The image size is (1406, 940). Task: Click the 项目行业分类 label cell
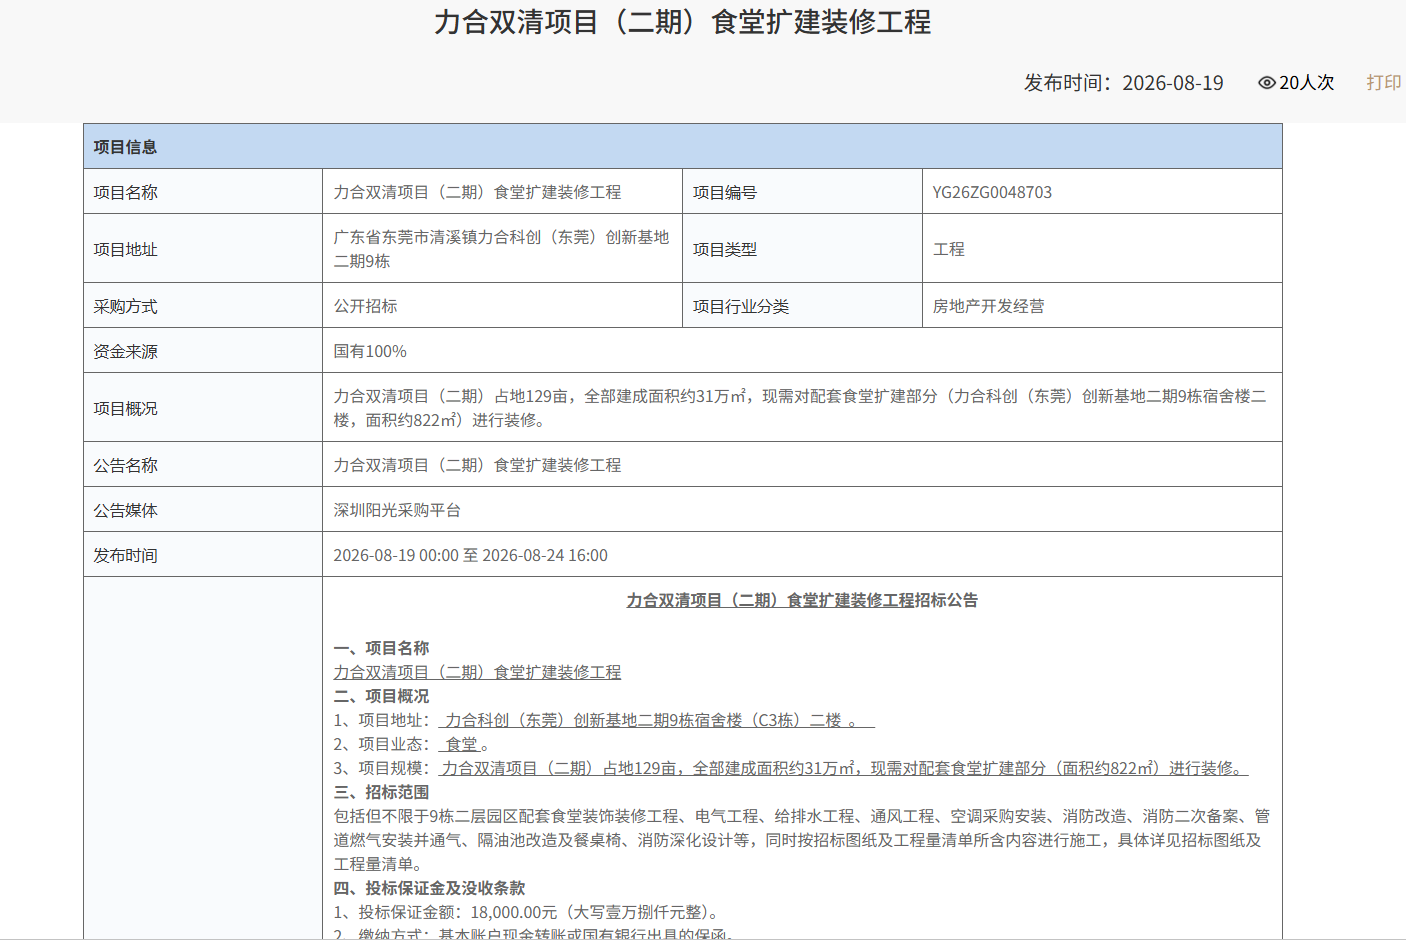point(802,305)
